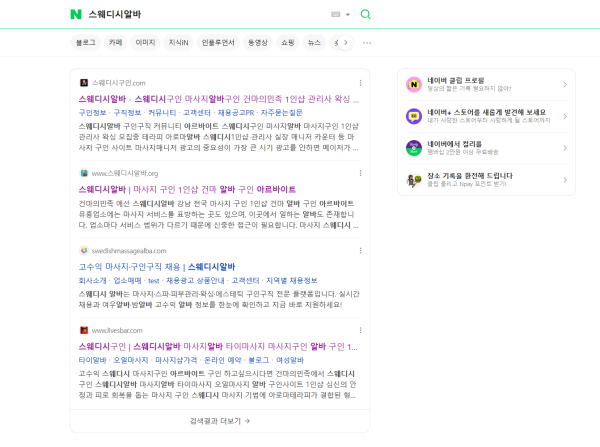The height and width of the screenshot is (447, 600).
Task: Expand the 네이버에서 컬리를 promo arrow
Action: click(x=565, y=148)
